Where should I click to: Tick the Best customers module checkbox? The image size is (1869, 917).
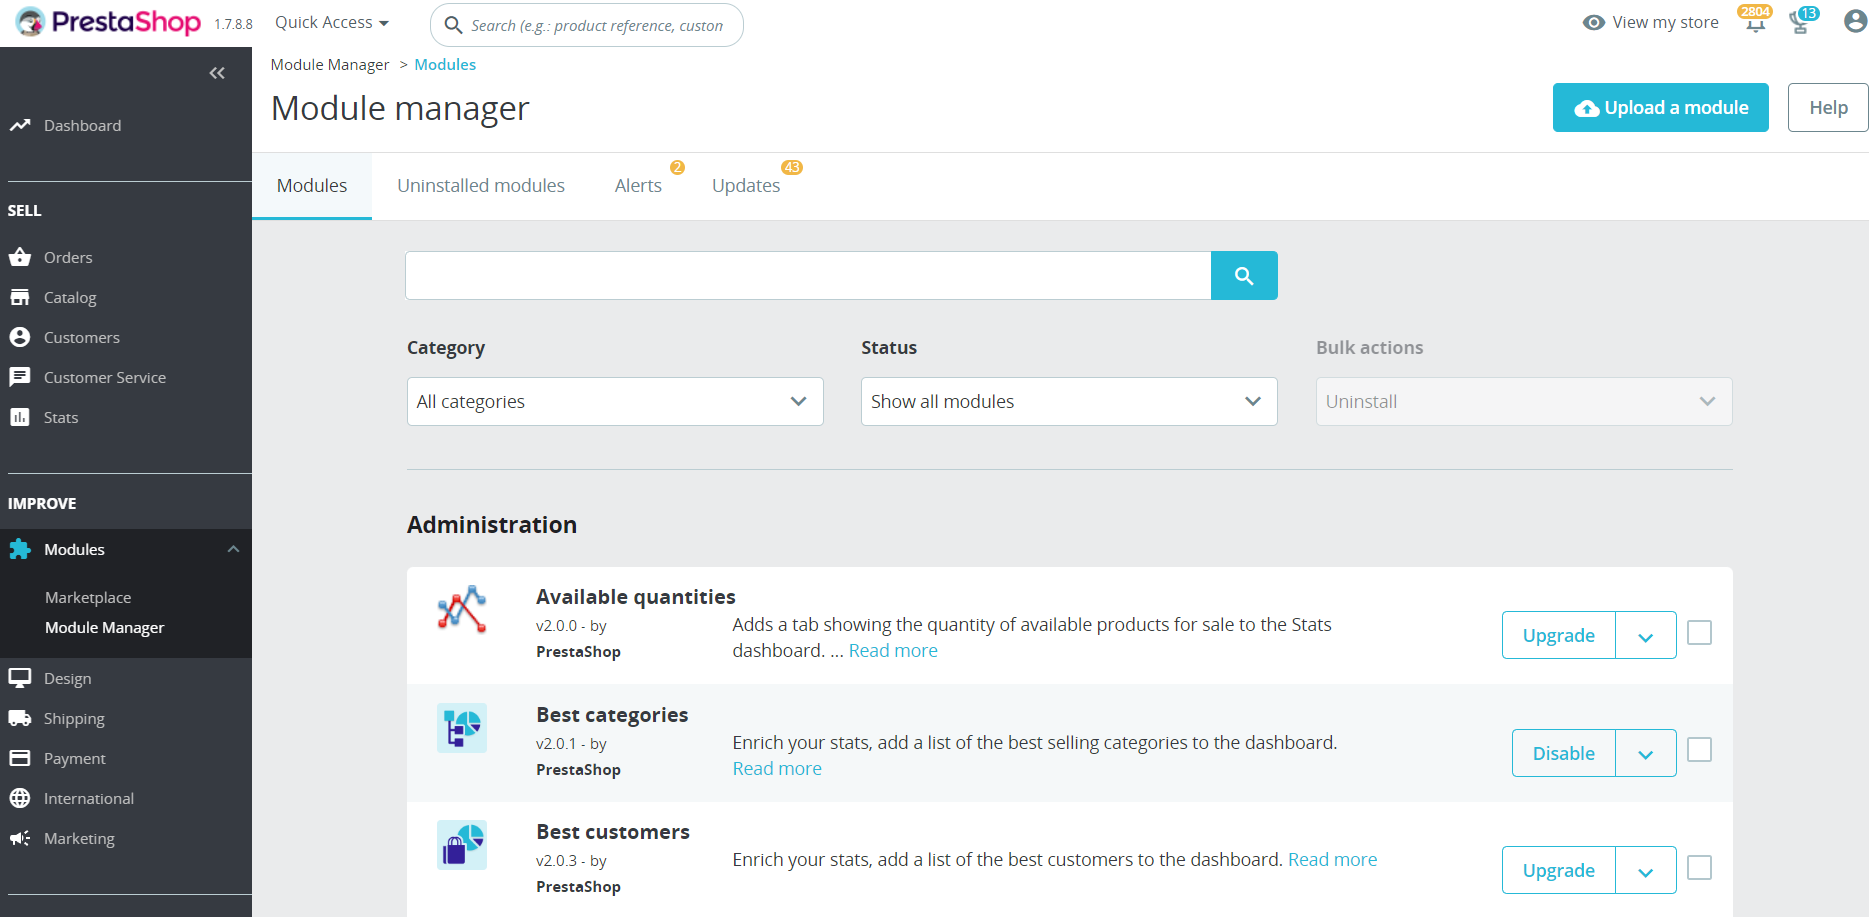pyautogui.click(x=1699, y=868)
